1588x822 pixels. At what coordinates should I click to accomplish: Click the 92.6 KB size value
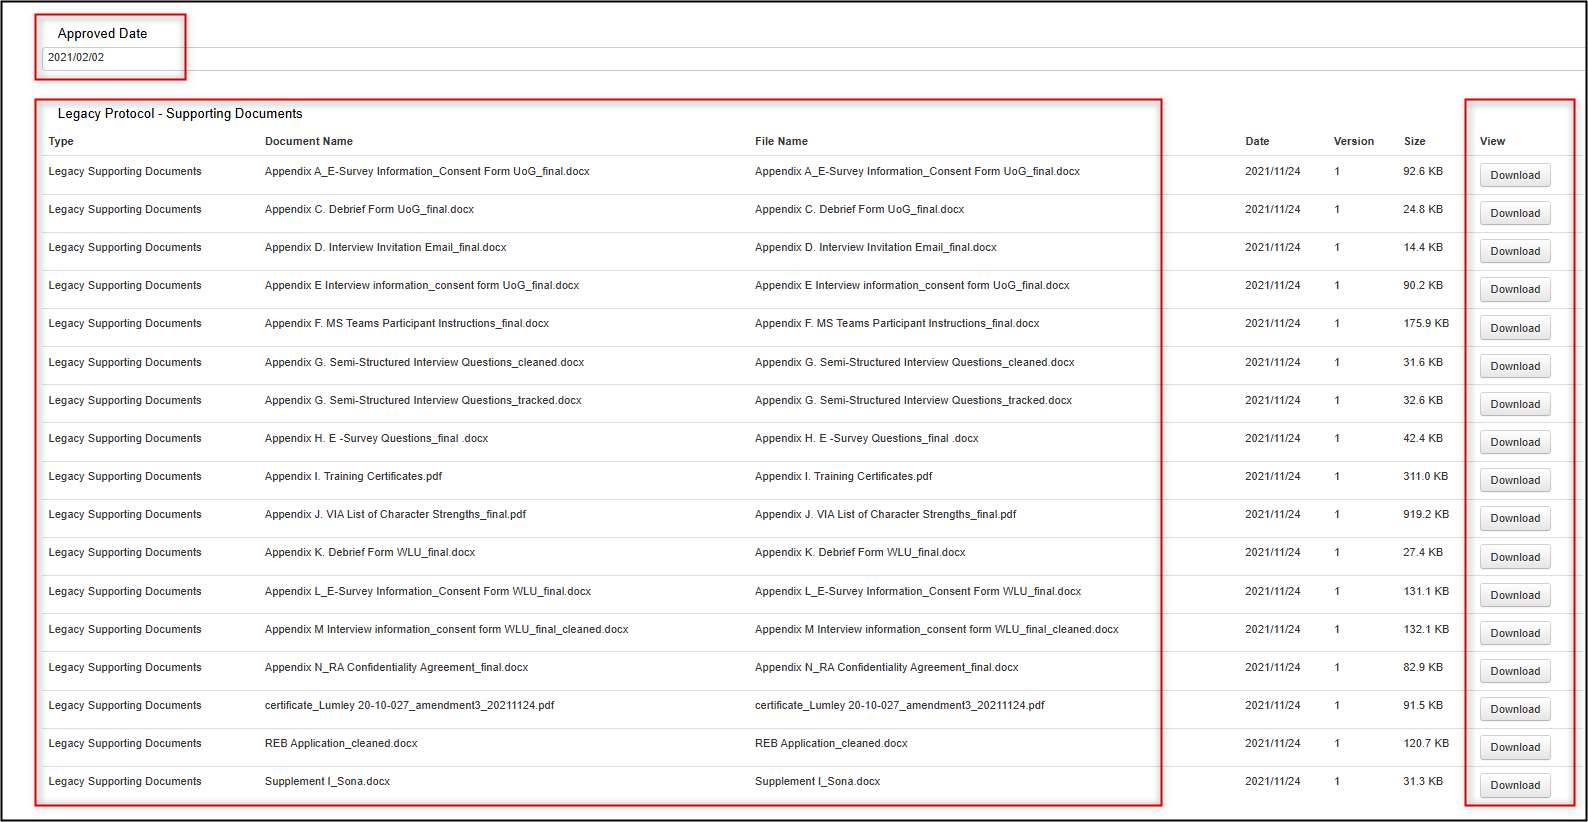[1423, 171]
